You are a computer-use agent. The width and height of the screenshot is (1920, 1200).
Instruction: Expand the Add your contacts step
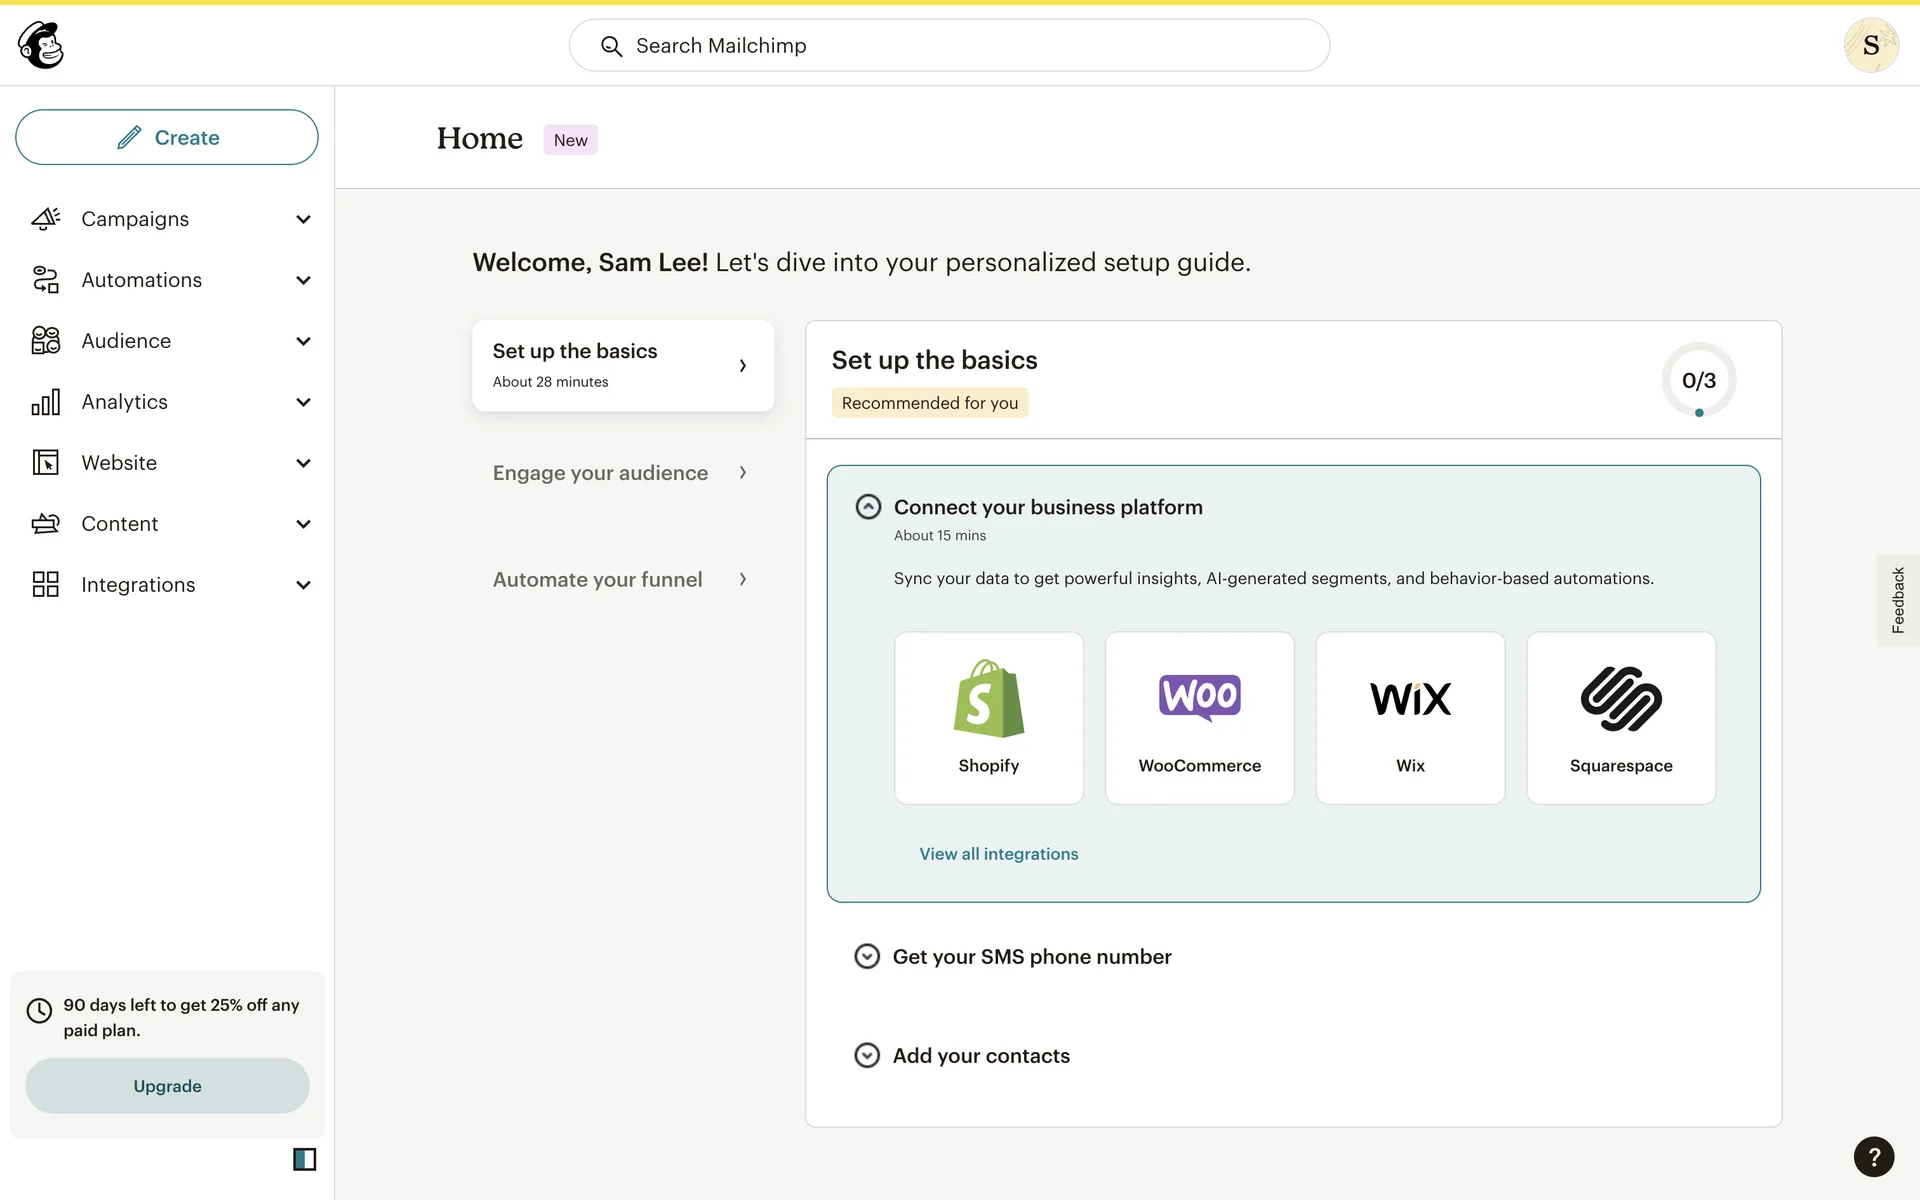(x=867, y=1056)
